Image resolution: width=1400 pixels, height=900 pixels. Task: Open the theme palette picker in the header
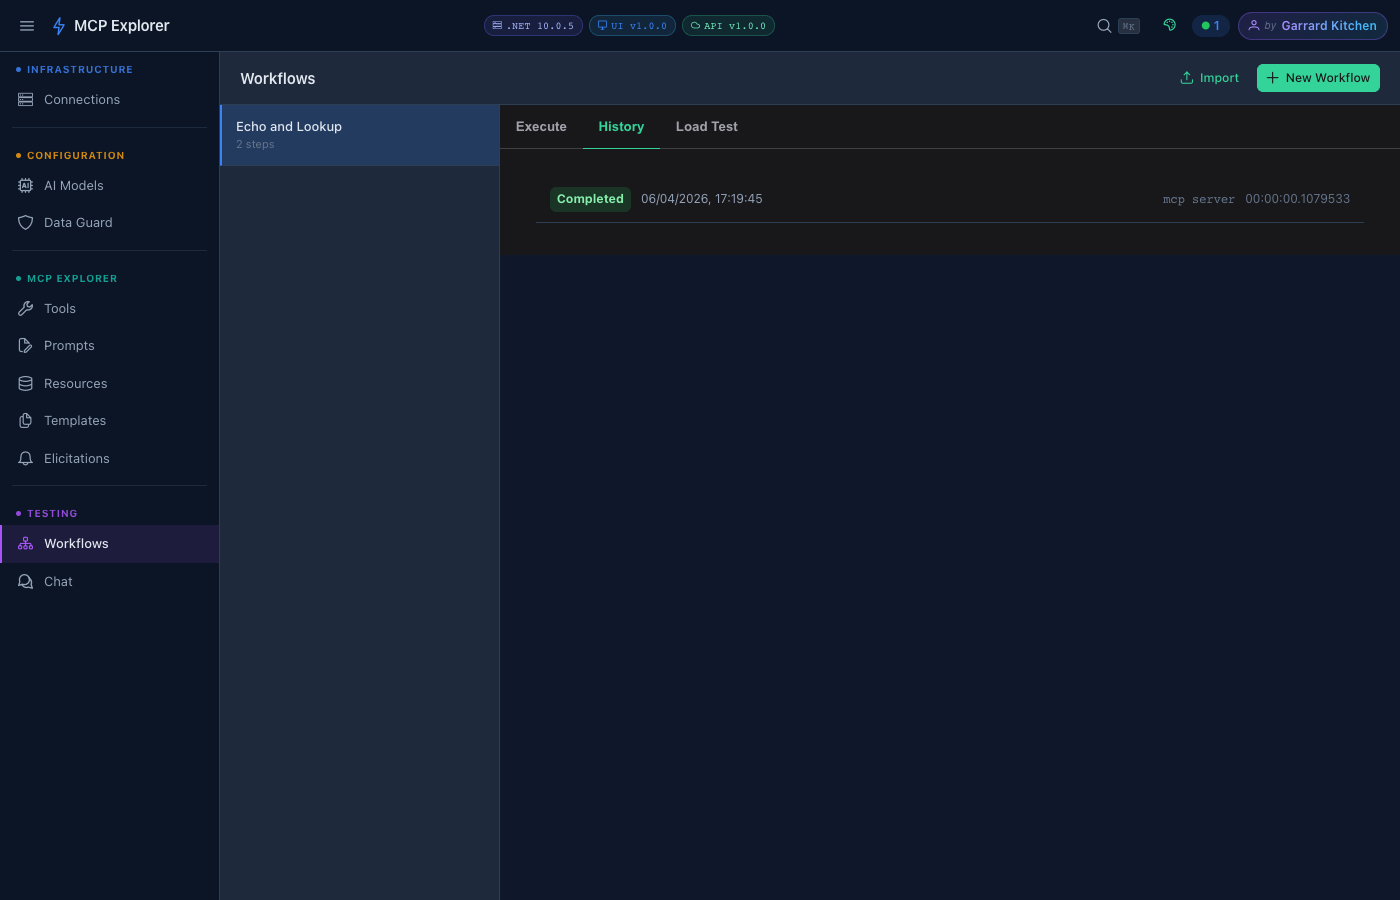click(x=1169, y=25)
